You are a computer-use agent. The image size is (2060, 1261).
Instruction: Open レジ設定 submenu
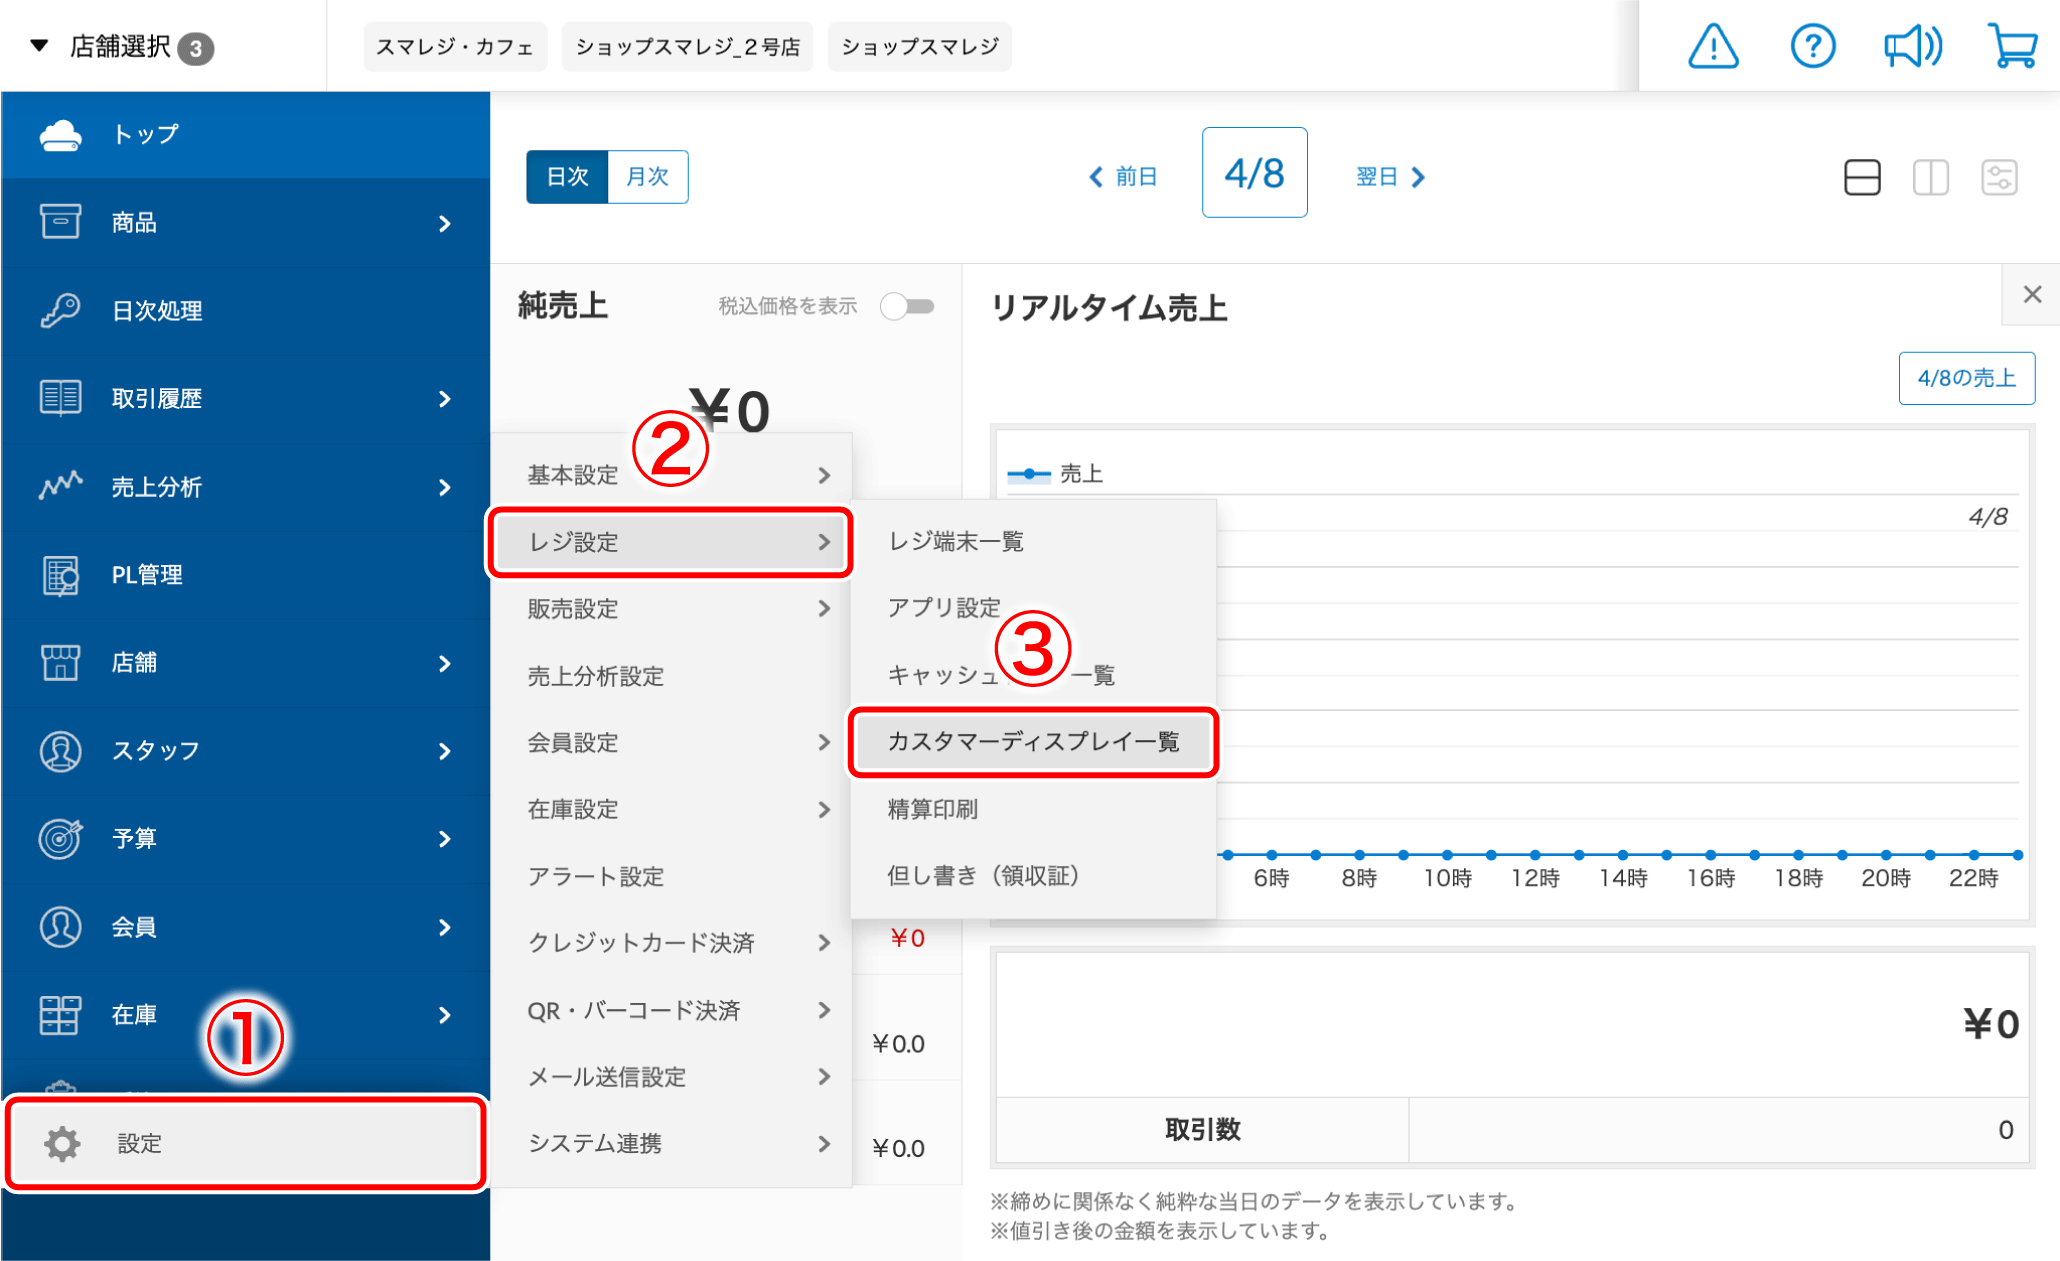[x=671, y=542]
